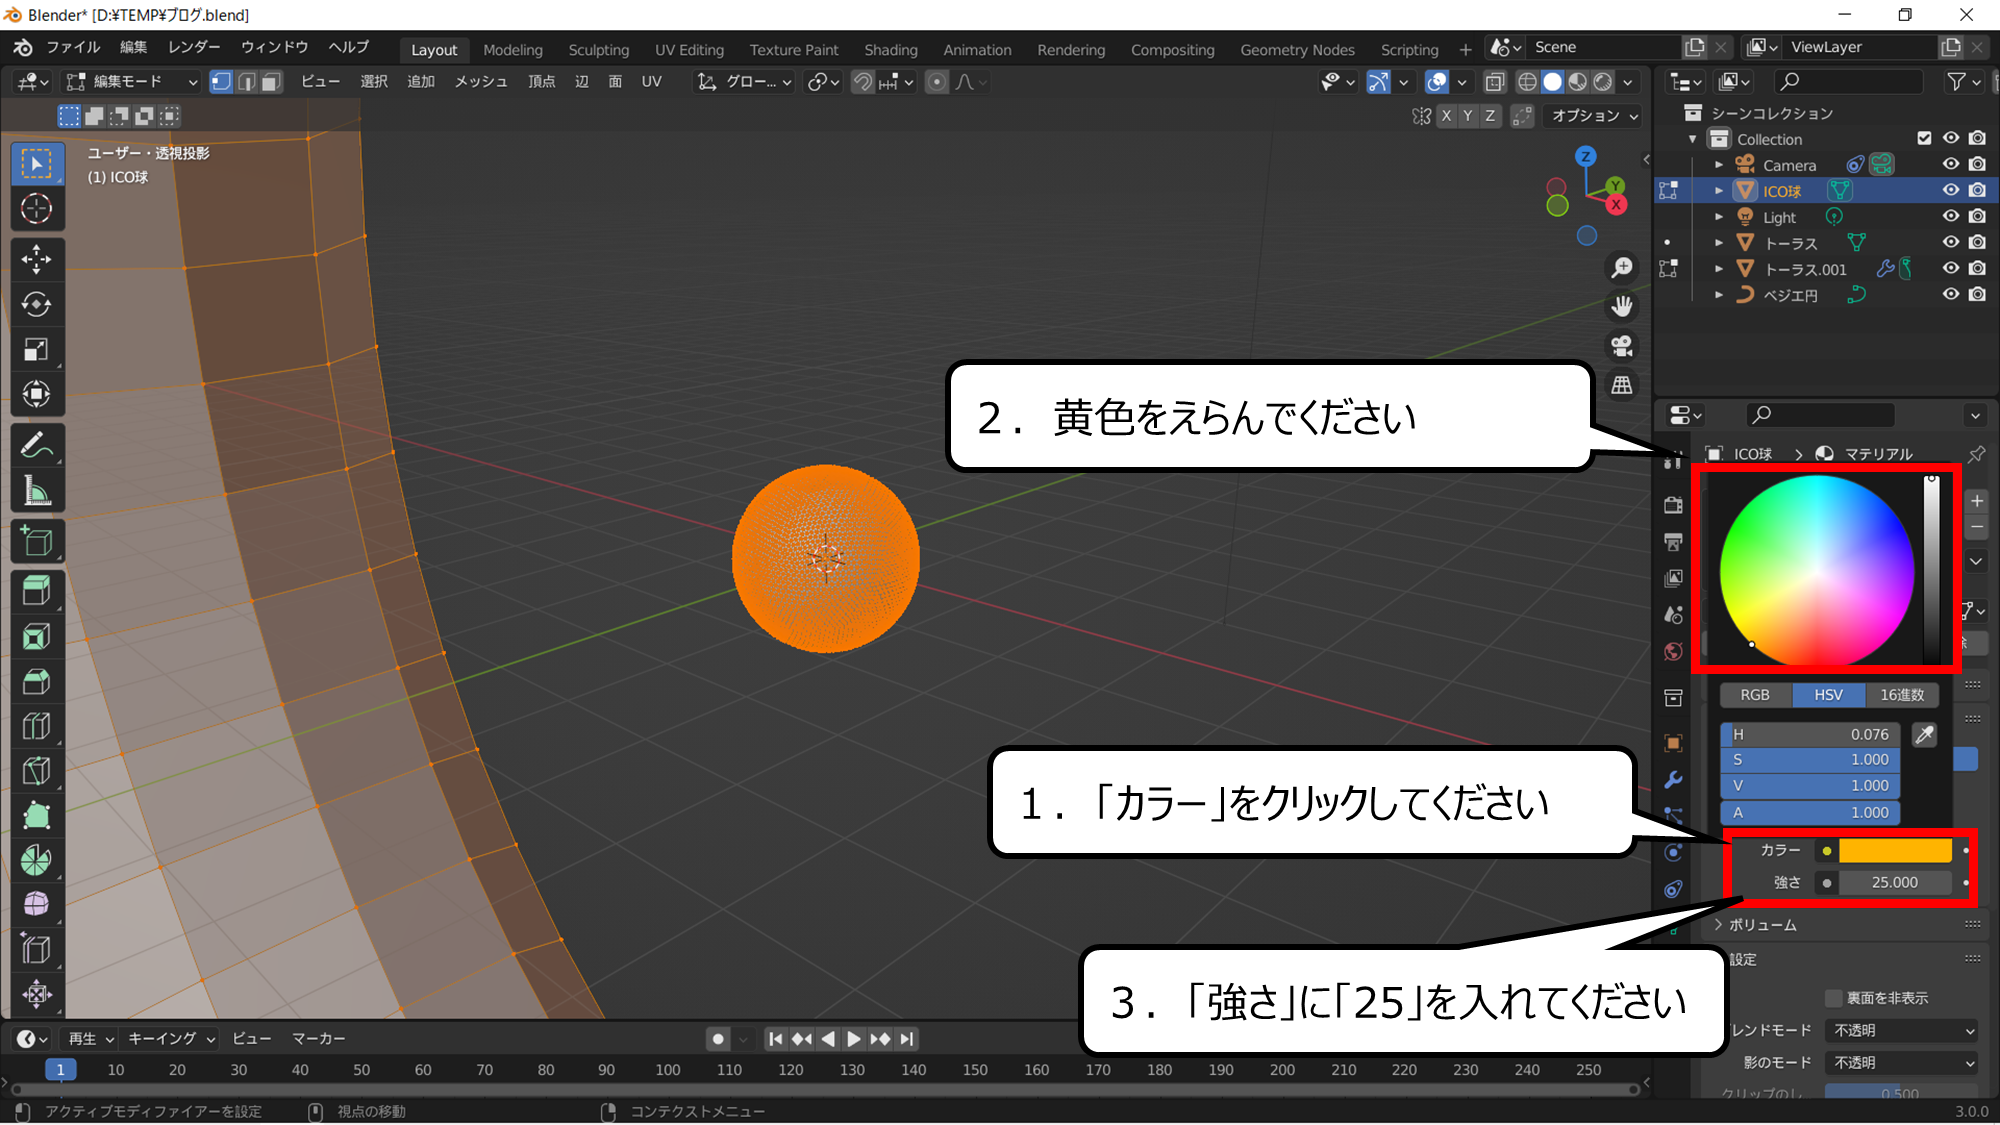Select the Measure tool
Image resolution: width=2000 pixels, height=1125 pixels.
pos(37,491)
